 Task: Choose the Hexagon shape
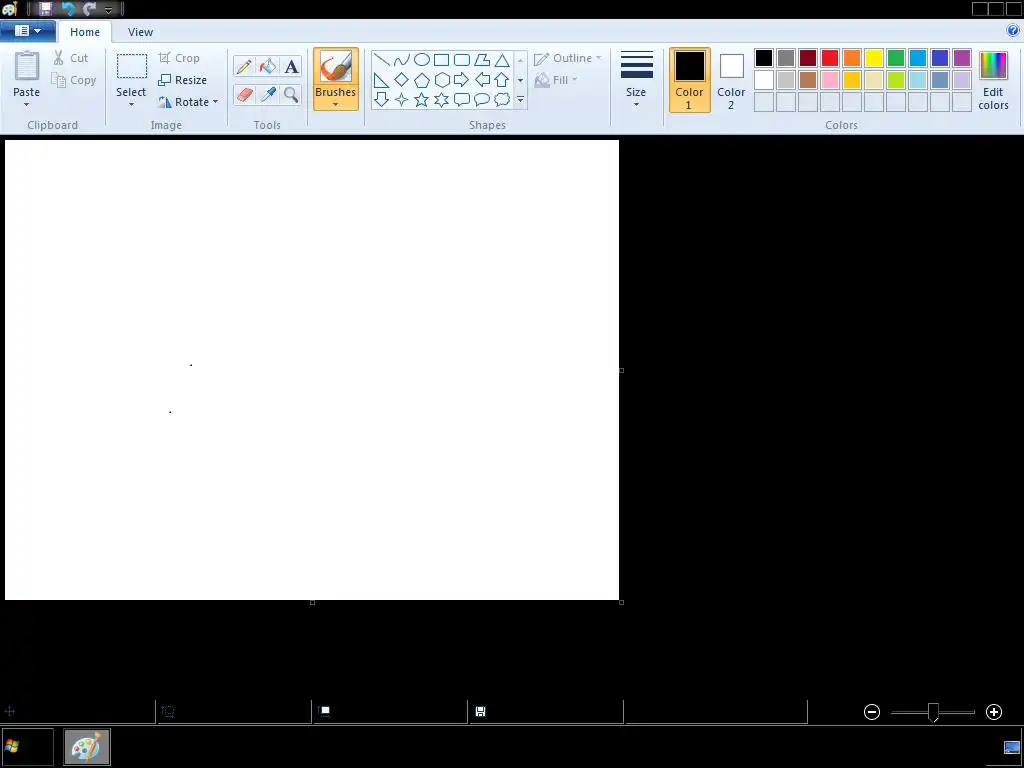pyautogui.click(x=441, y=80)
